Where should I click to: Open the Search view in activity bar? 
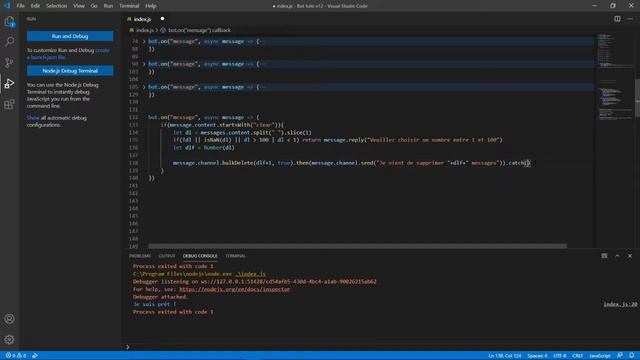click(9, 42)
